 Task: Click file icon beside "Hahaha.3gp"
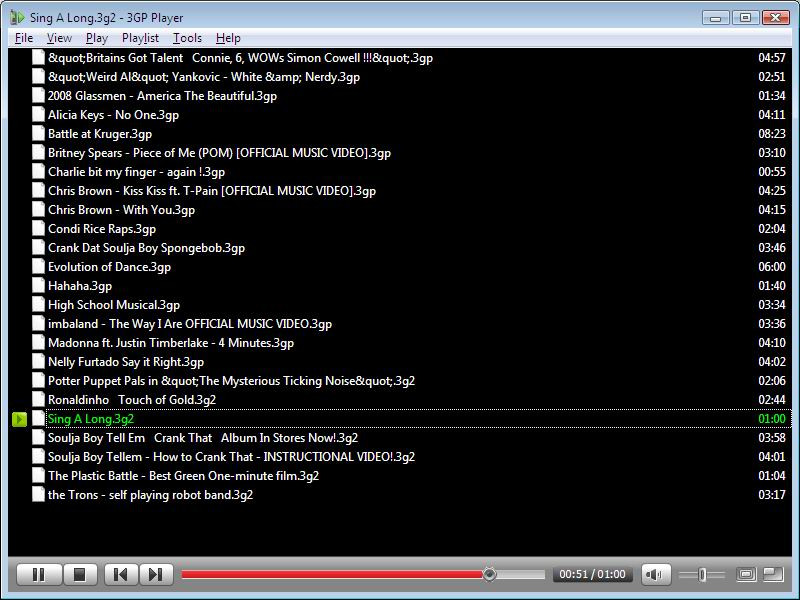point(38,286)
